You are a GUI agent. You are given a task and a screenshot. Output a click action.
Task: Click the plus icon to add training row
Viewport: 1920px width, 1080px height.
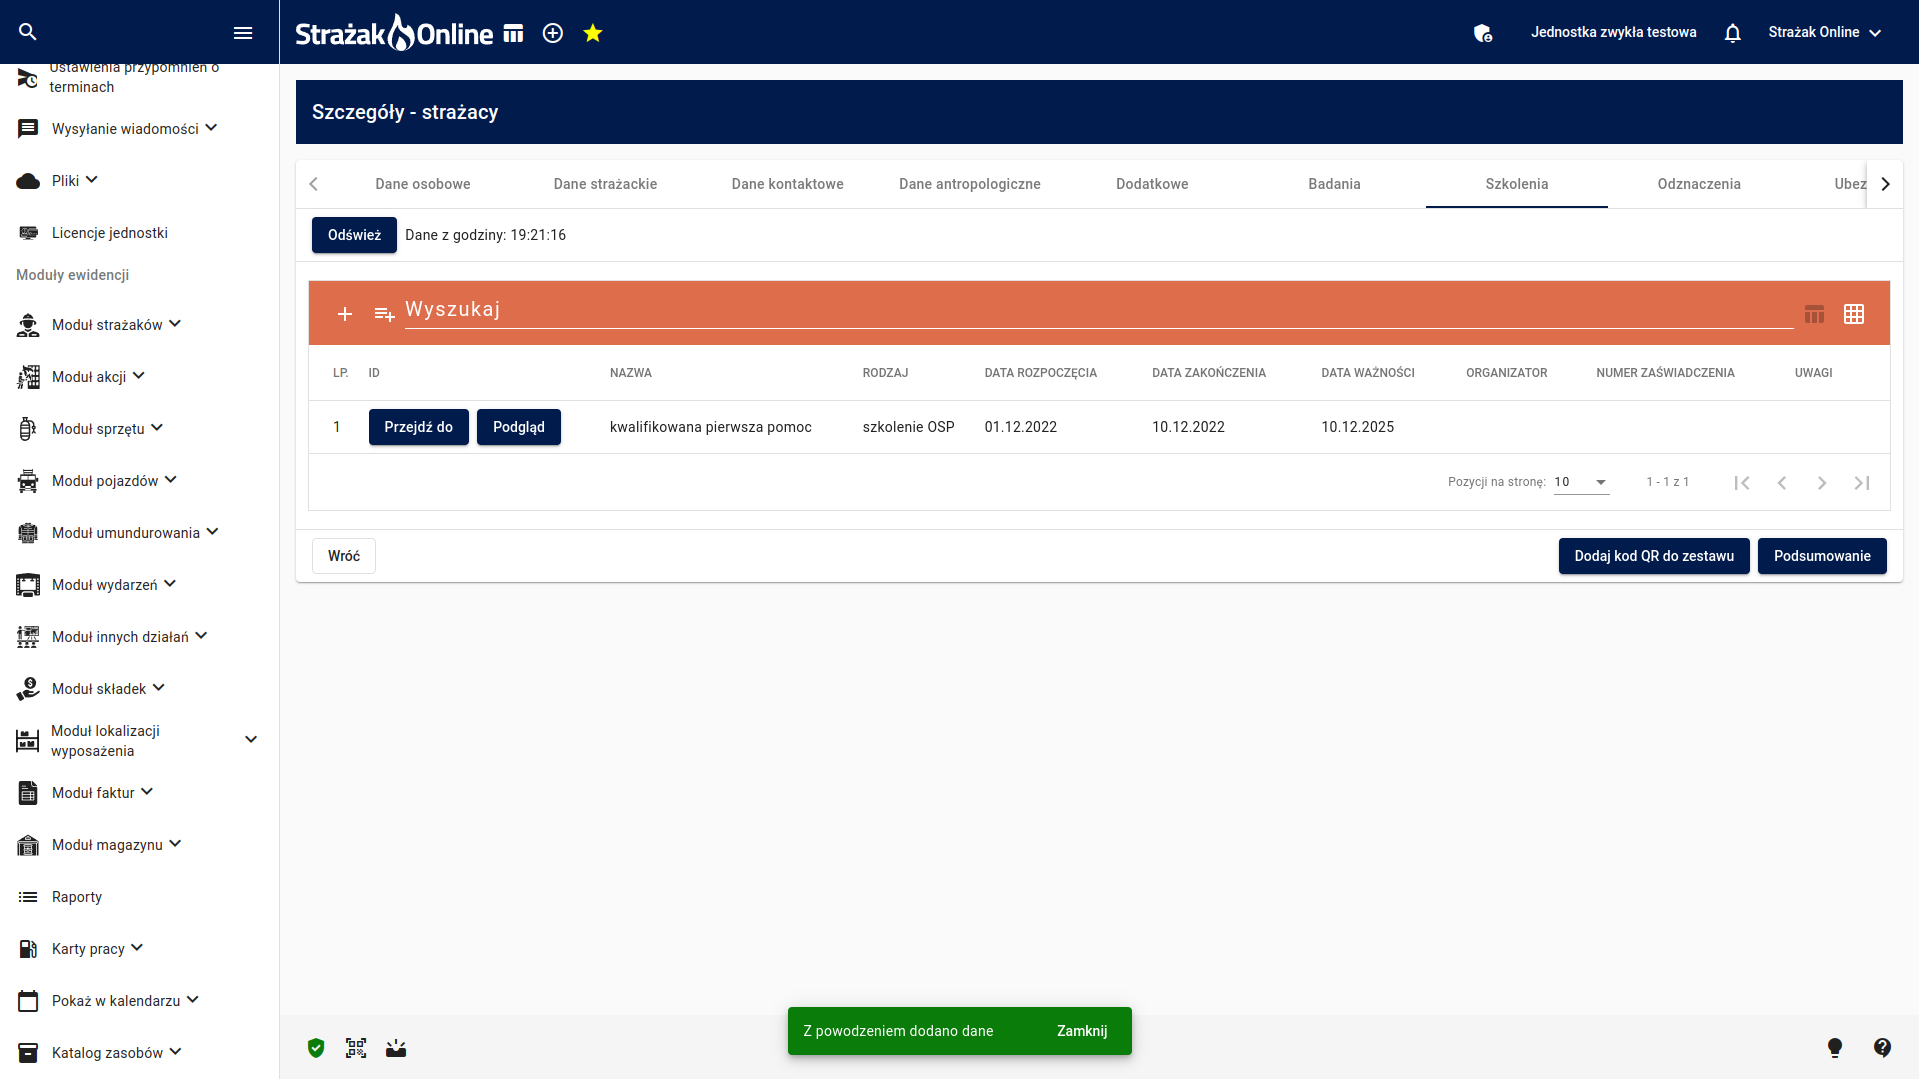coord(345,314)
